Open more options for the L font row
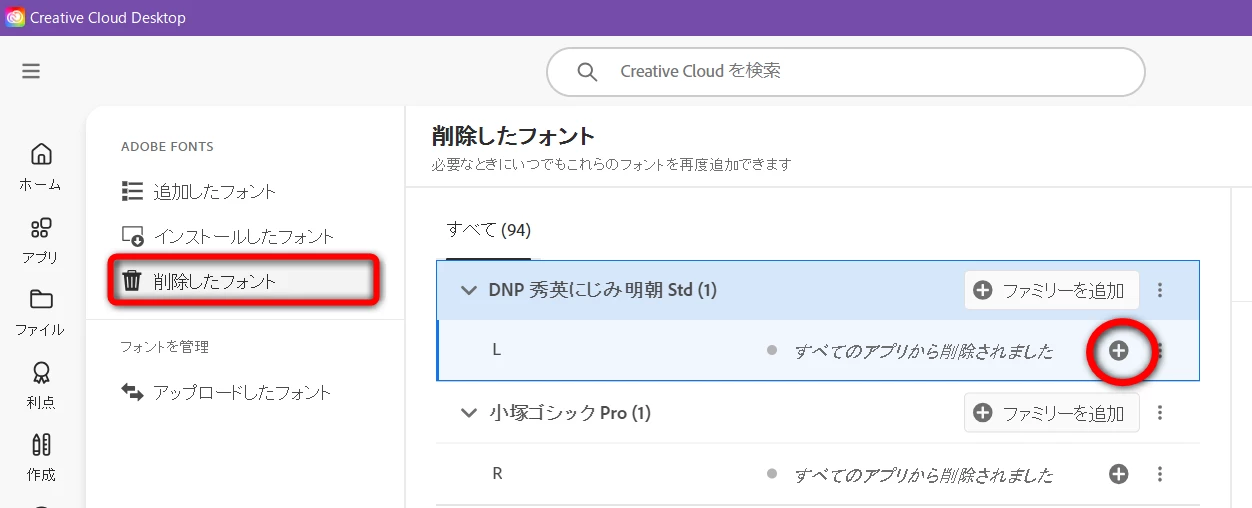Viewport: 1252px width, 508px height. pos(1160,351)
